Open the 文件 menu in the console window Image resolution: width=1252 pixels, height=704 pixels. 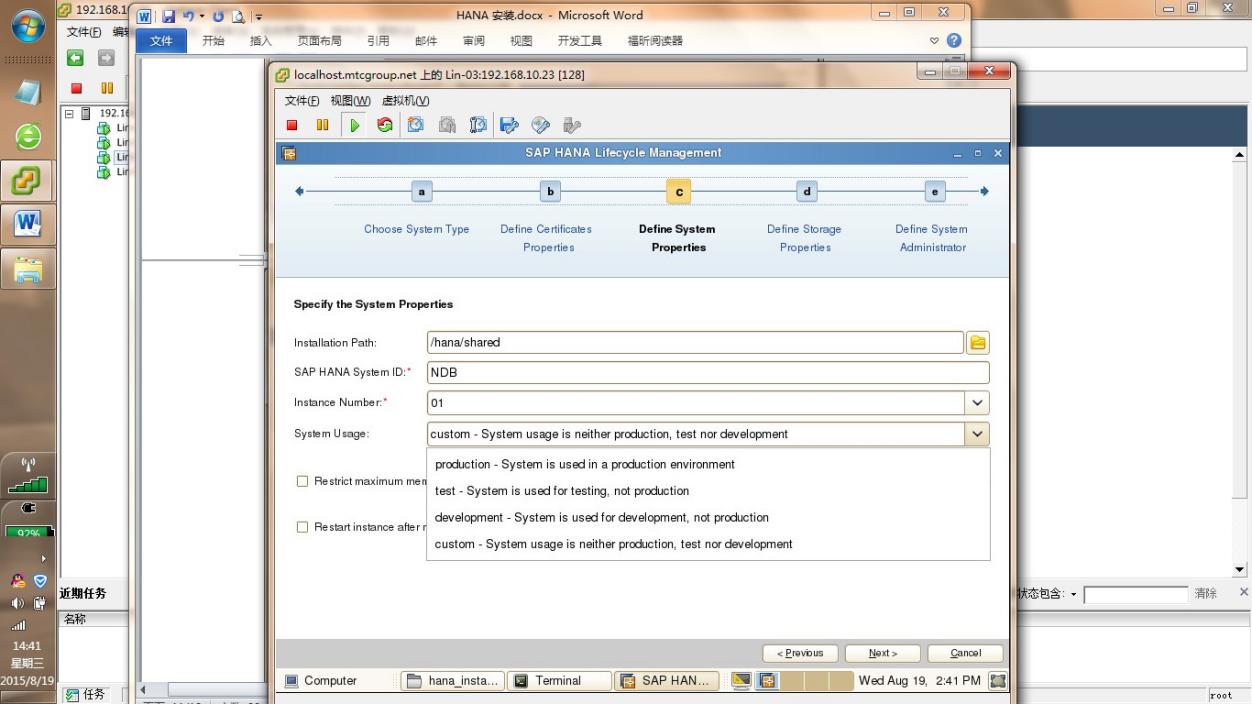coord(302,100)
